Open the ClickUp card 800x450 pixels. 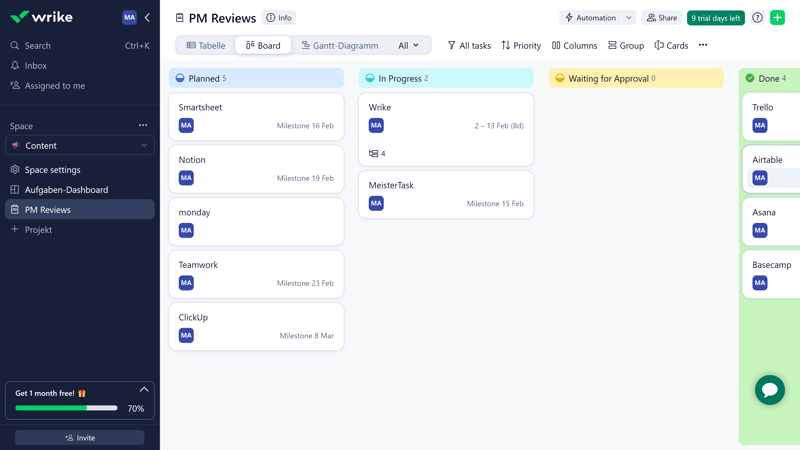pyautogui.click(x=256, y=327)
